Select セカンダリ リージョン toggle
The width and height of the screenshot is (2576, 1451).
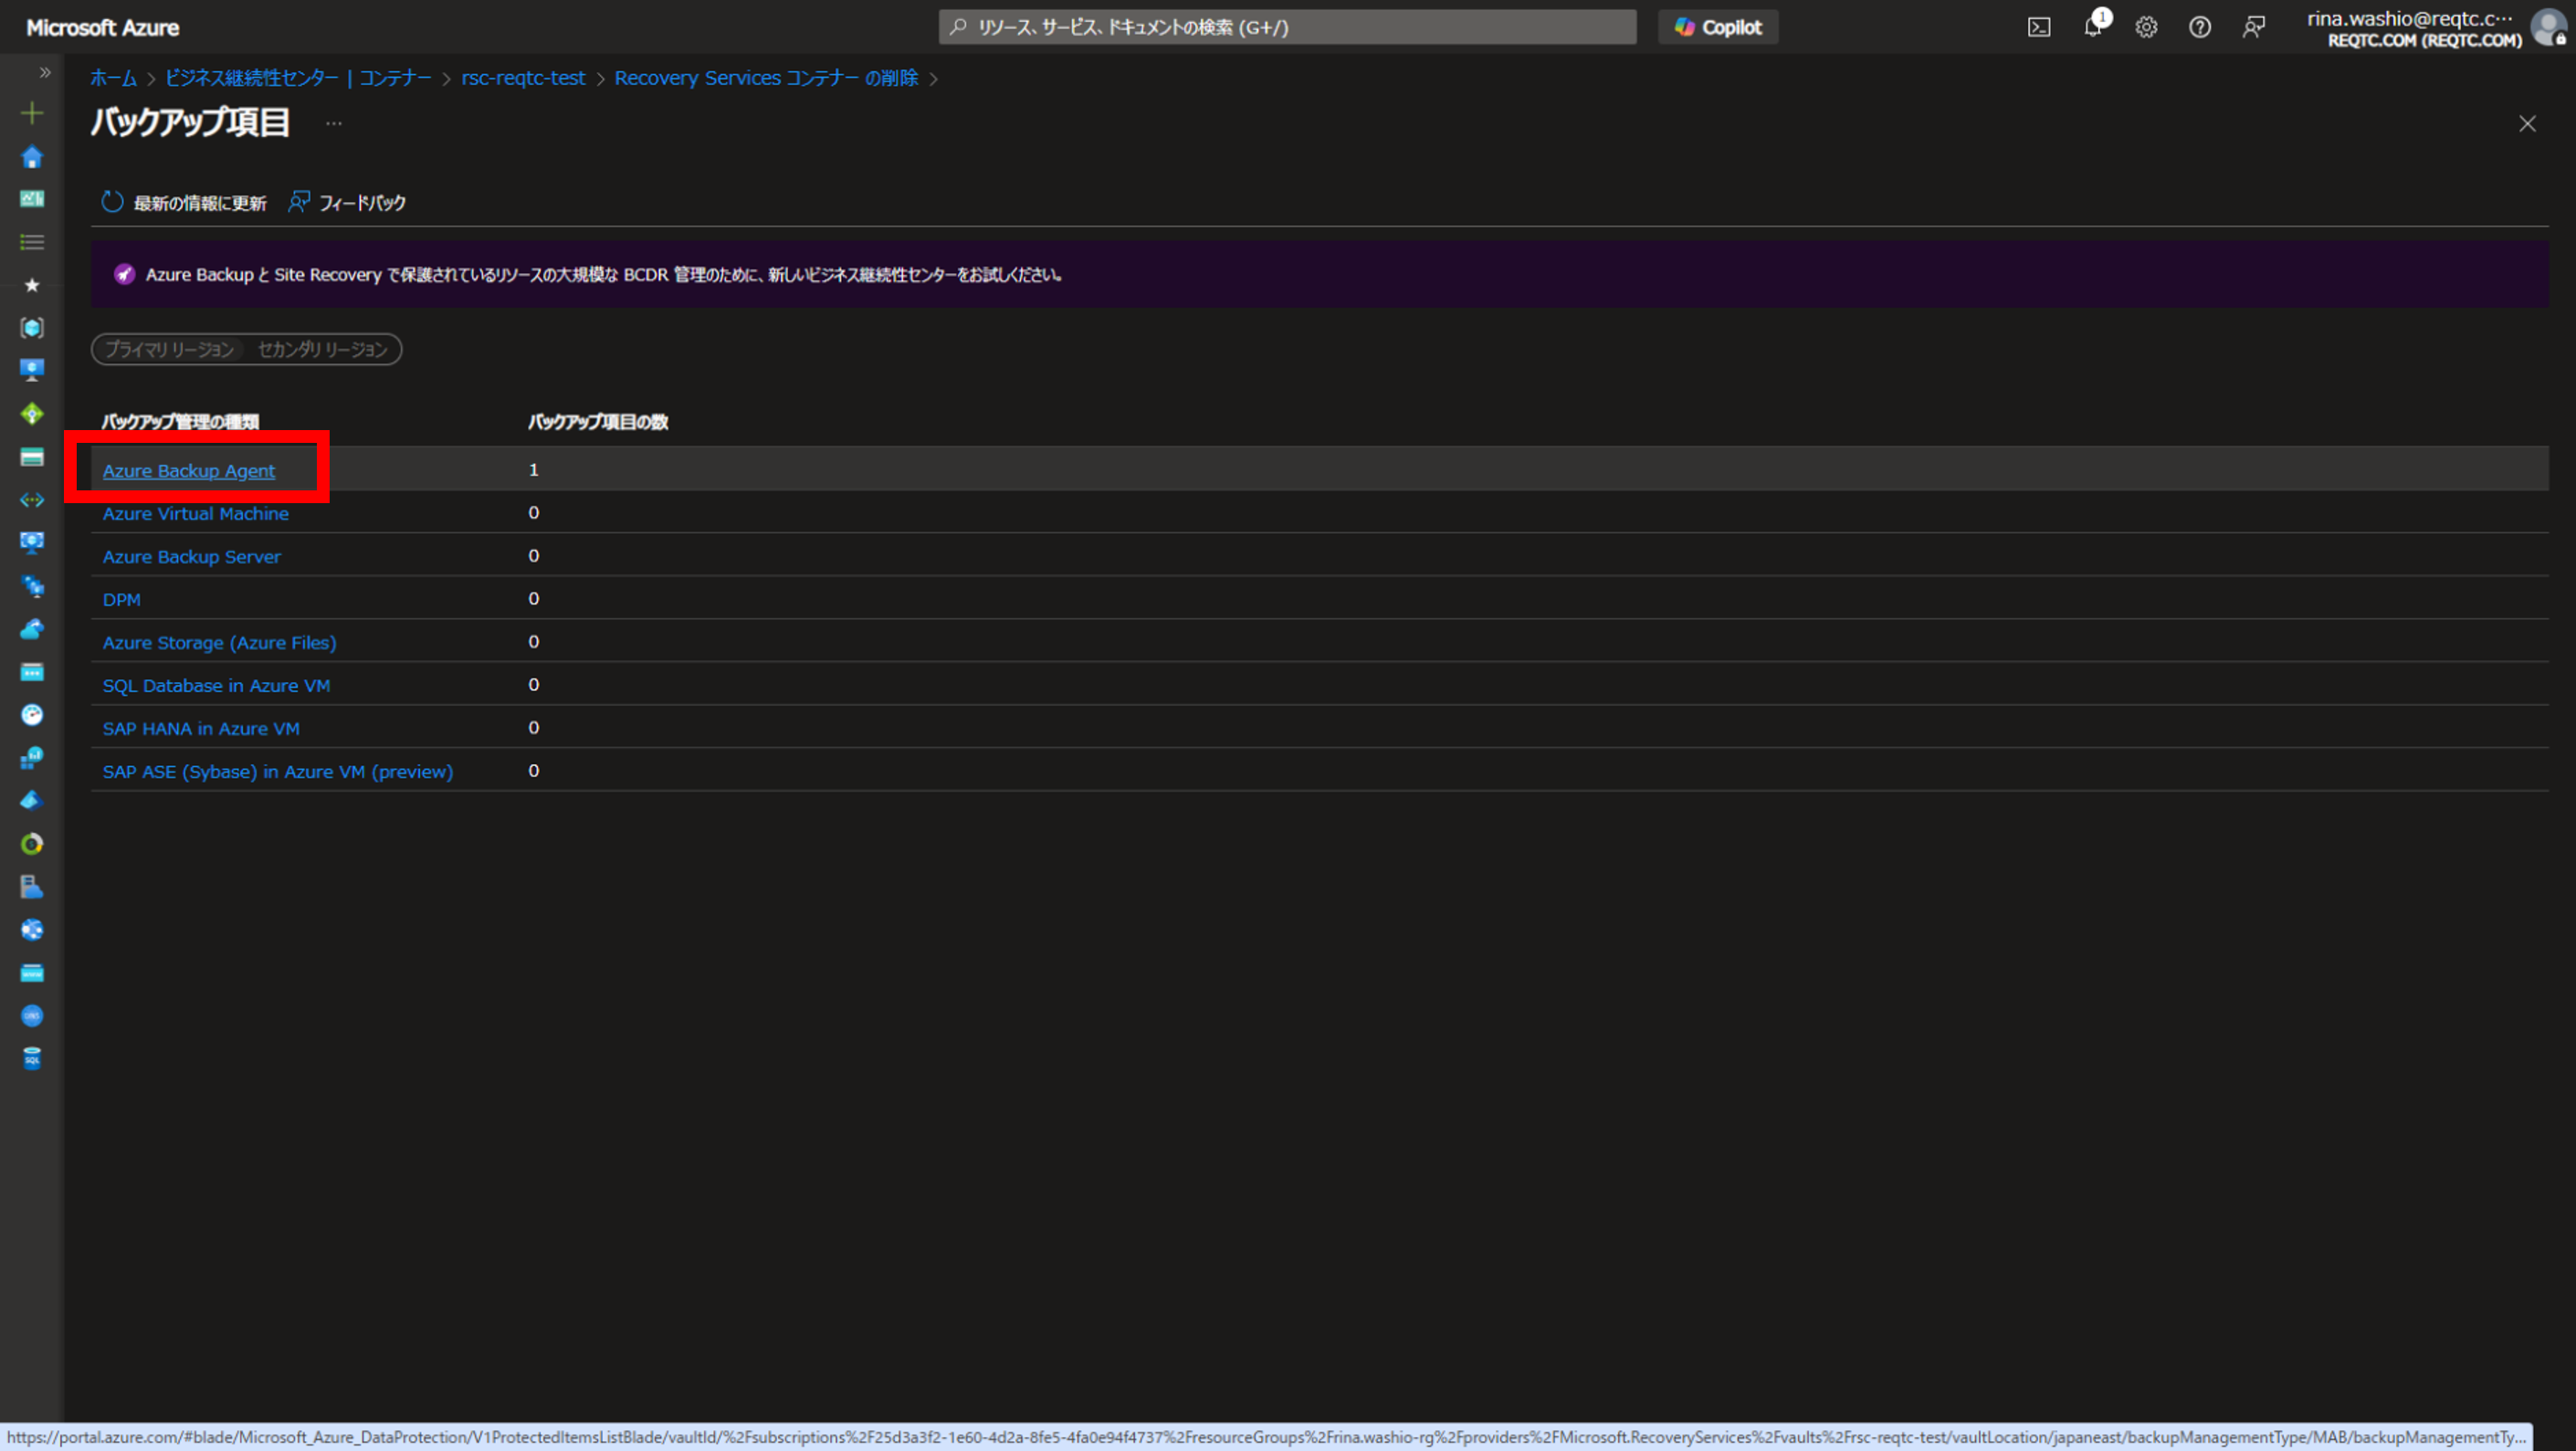point(323,349)
